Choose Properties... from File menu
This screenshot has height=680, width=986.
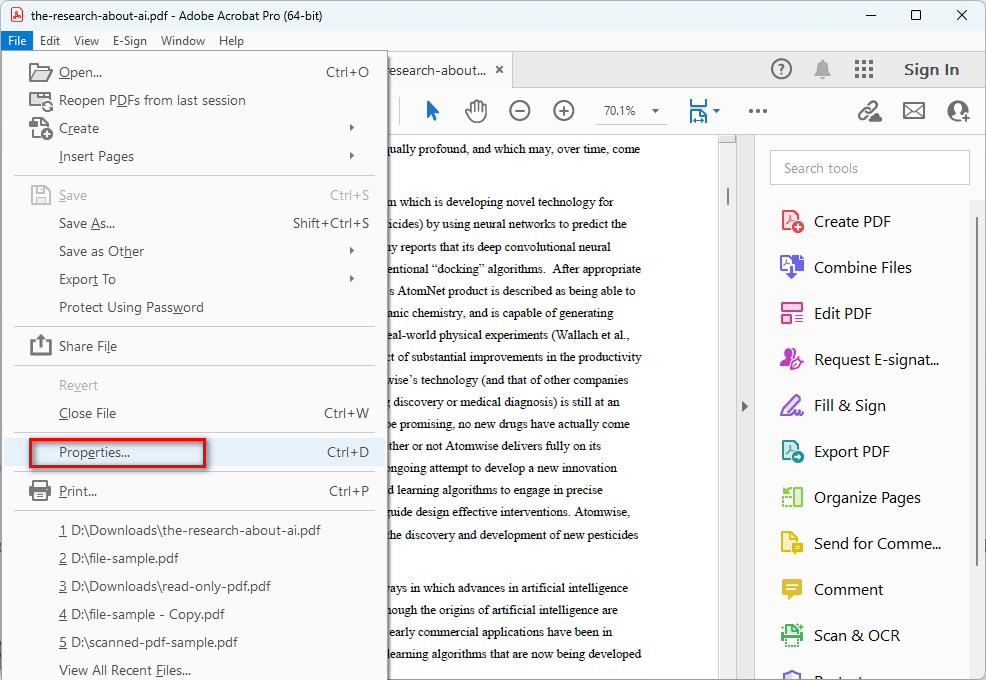click(x=195, y=452)
